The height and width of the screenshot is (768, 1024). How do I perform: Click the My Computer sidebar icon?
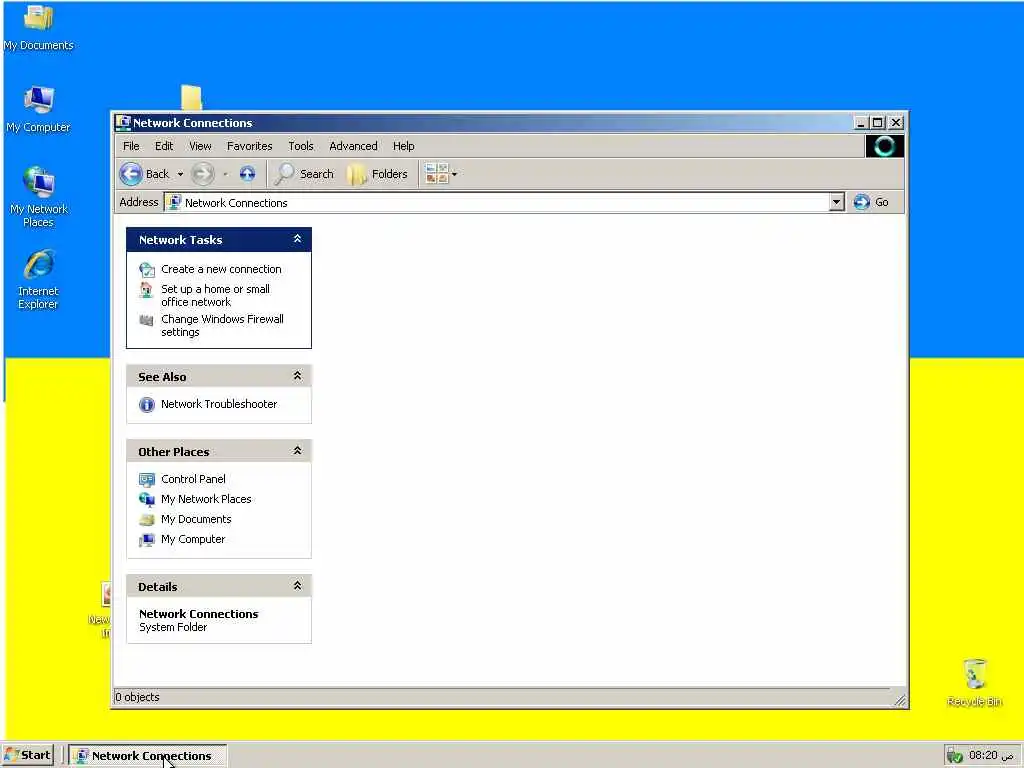(x=147, y=540)
